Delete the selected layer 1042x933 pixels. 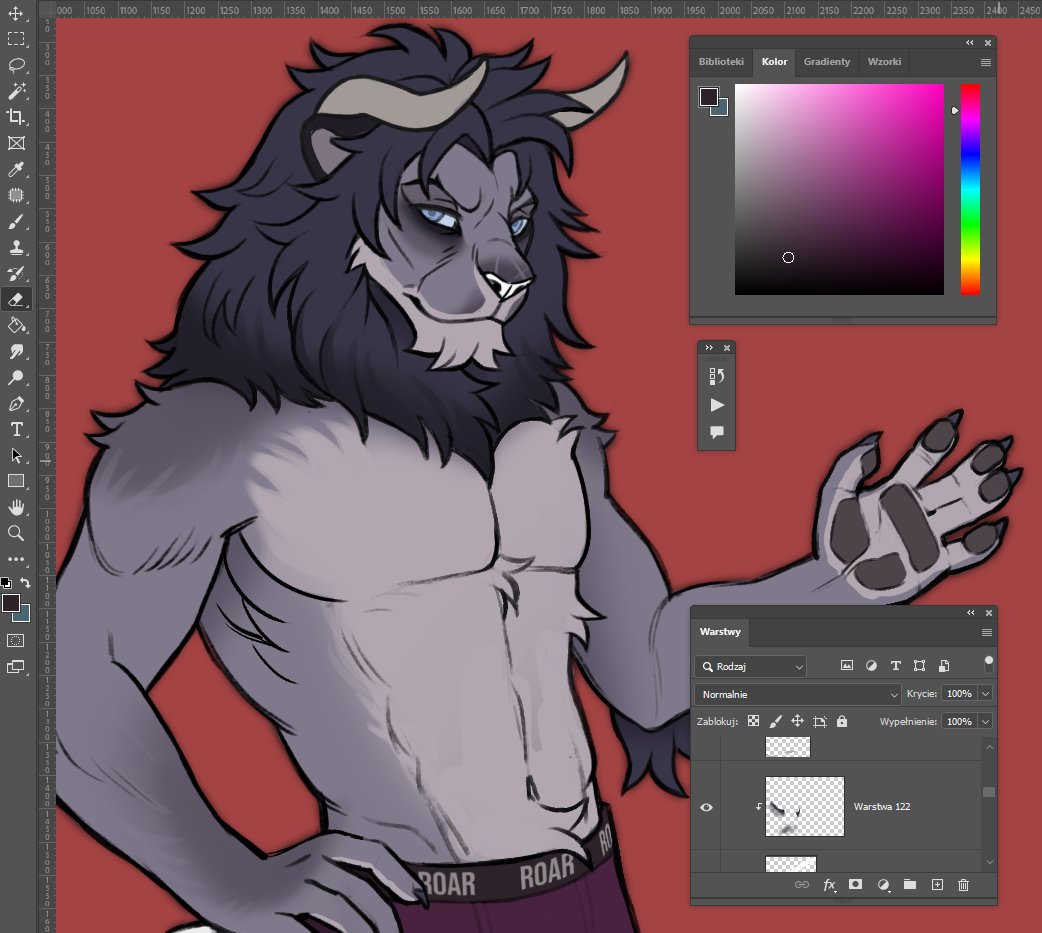tap(964, 884)
